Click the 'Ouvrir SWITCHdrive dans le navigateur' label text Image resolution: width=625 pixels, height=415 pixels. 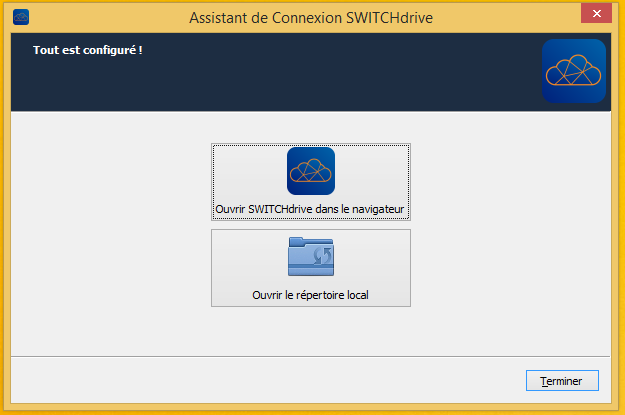coord(310,210)
